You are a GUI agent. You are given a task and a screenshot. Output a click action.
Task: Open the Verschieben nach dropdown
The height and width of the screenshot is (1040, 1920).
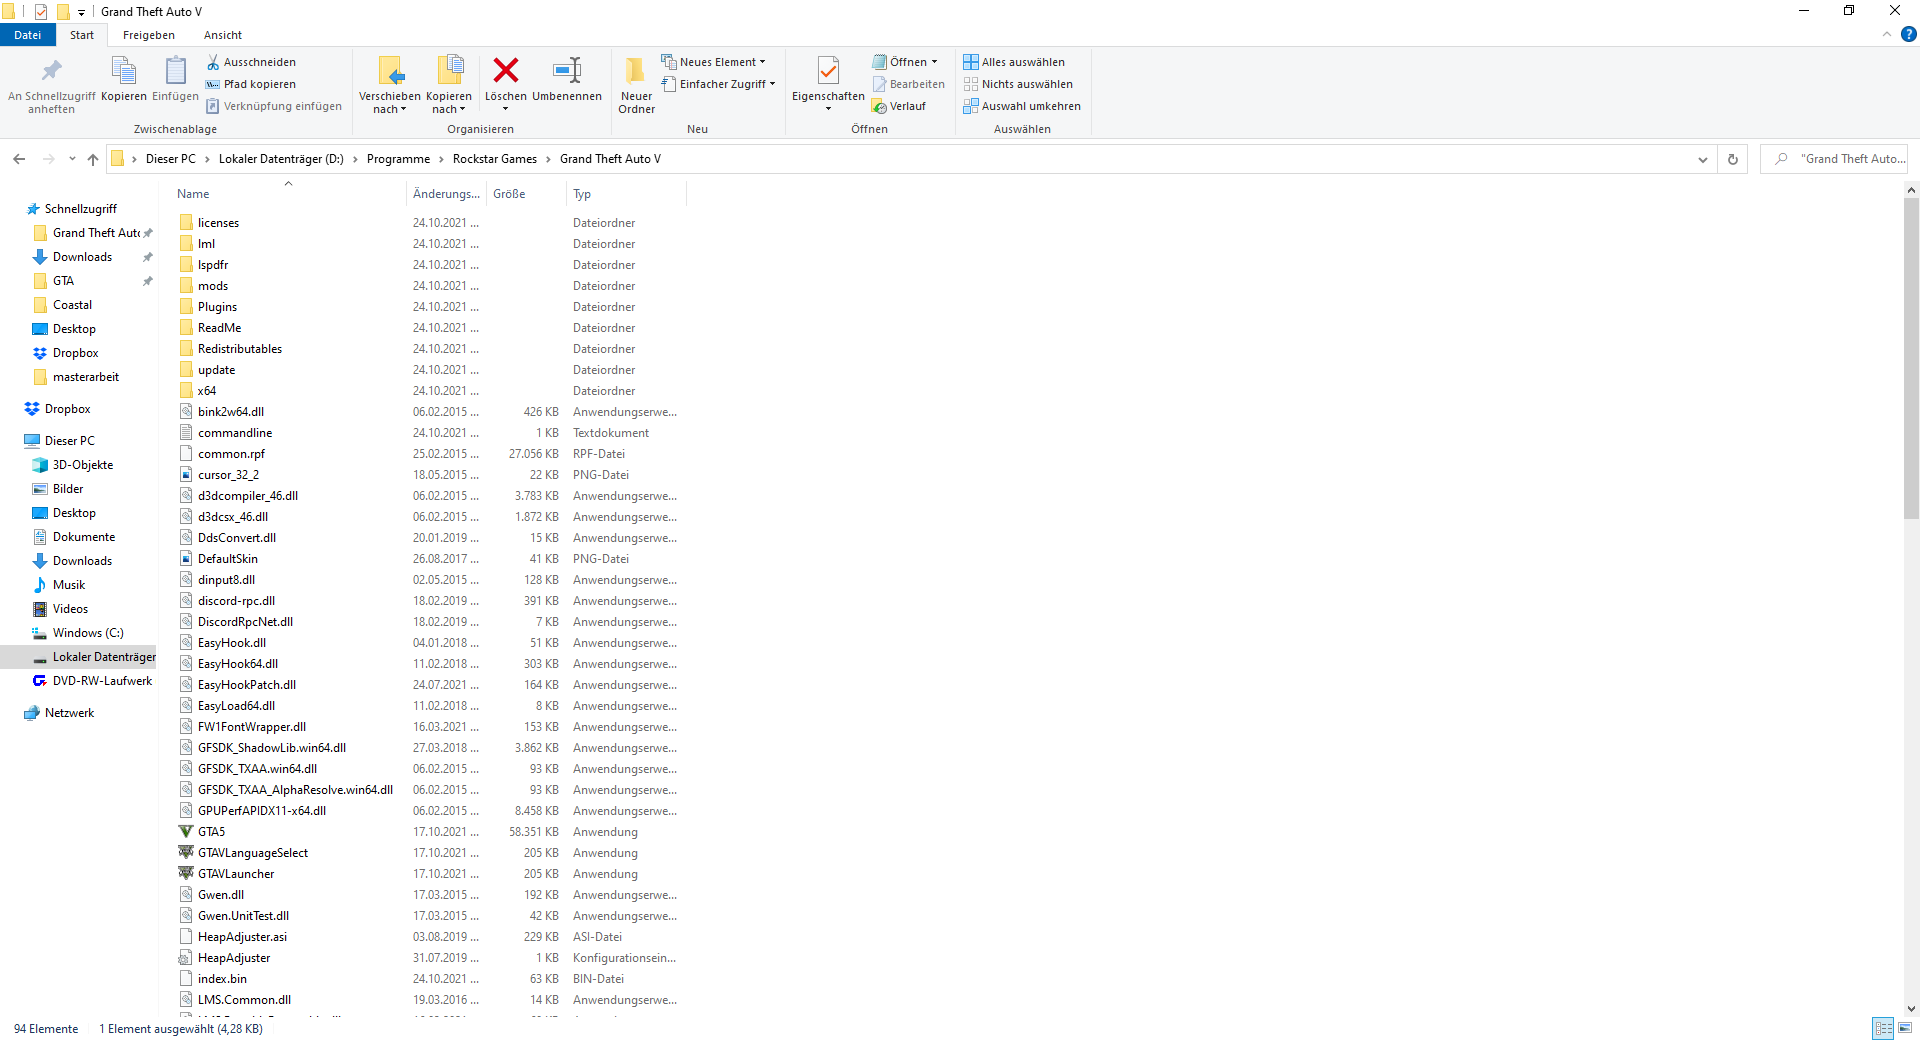(x=390, y=86)
